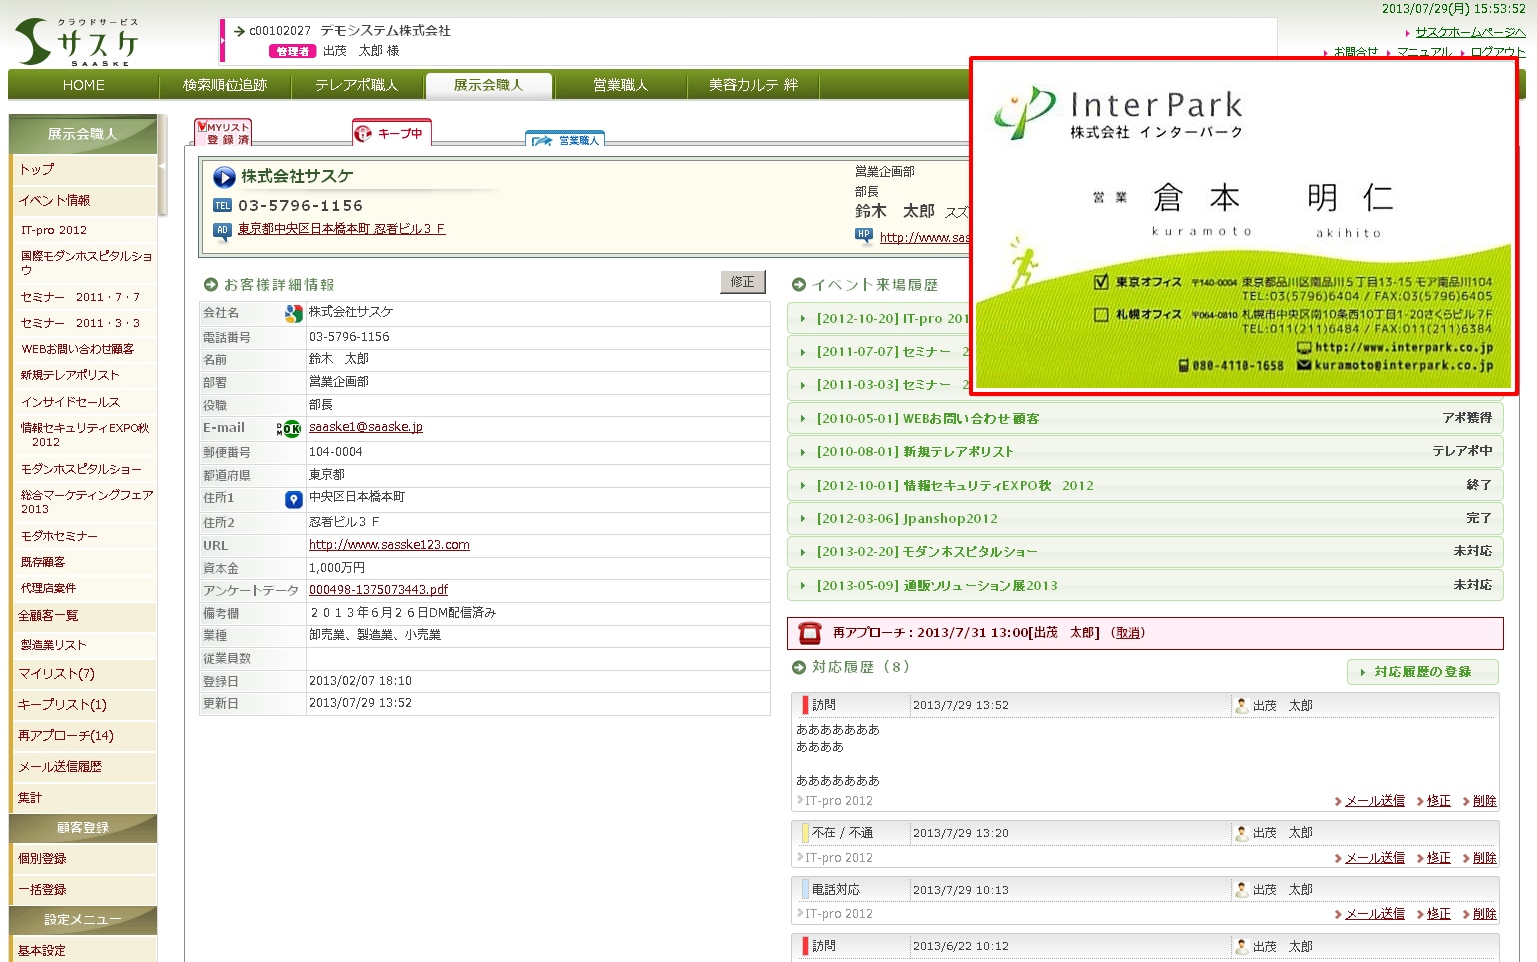The width and height of the screenshot is (1537, 962).
Task: Toggle the キープ中 keep status
Action: (391, 133)
